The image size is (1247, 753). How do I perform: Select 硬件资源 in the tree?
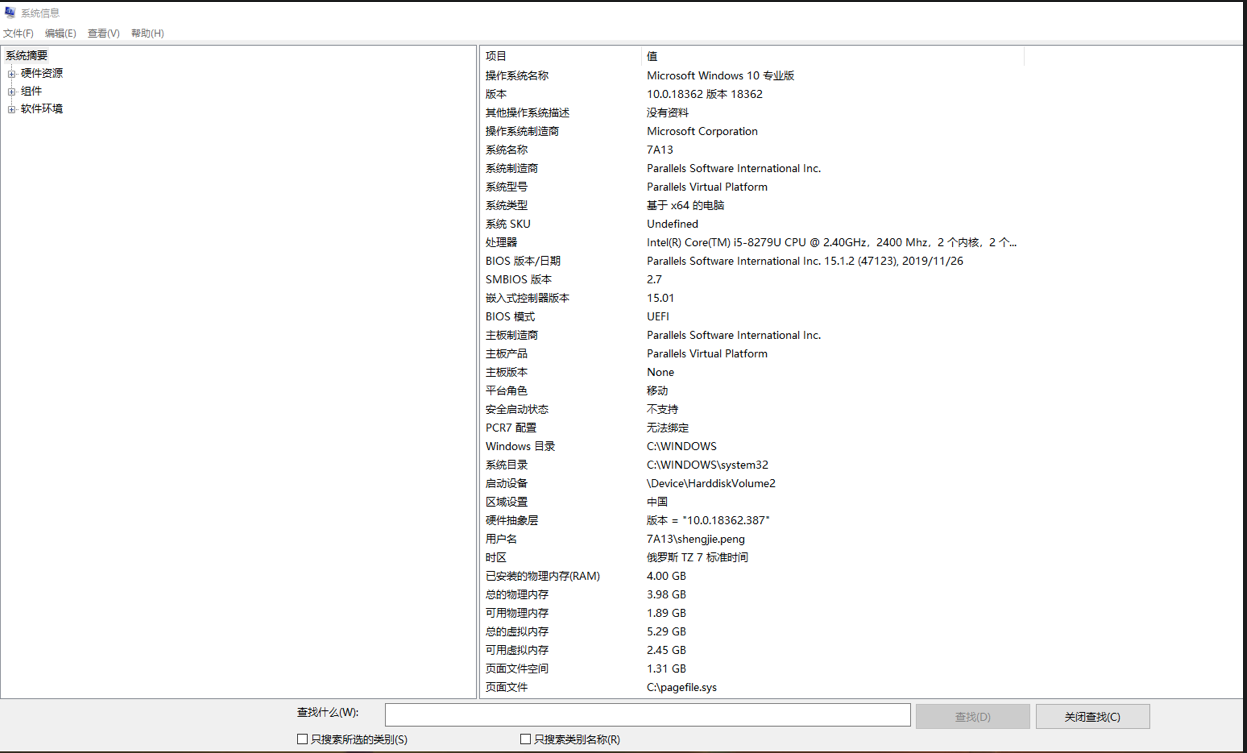42,73
